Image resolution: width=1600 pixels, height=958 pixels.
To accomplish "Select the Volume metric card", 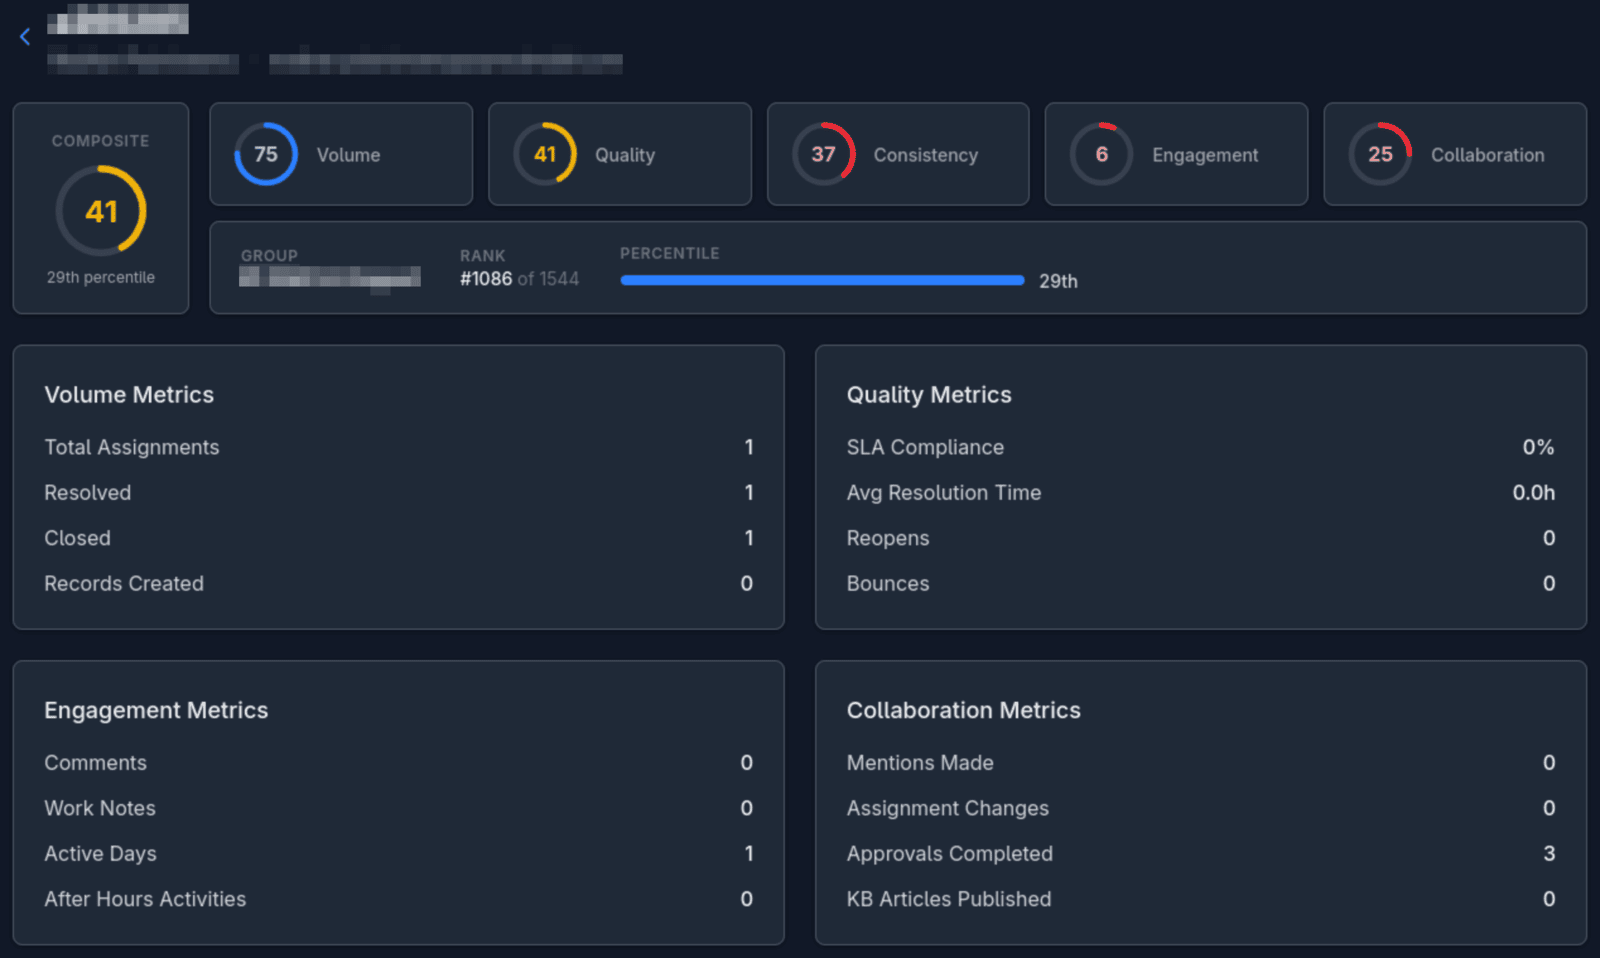I will pyautogui.click(x=340, y=154).
